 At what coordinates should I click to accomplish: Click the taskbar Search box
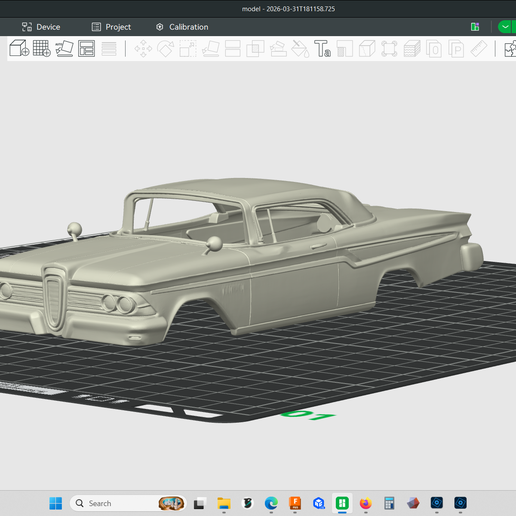[x=128, y=503]
